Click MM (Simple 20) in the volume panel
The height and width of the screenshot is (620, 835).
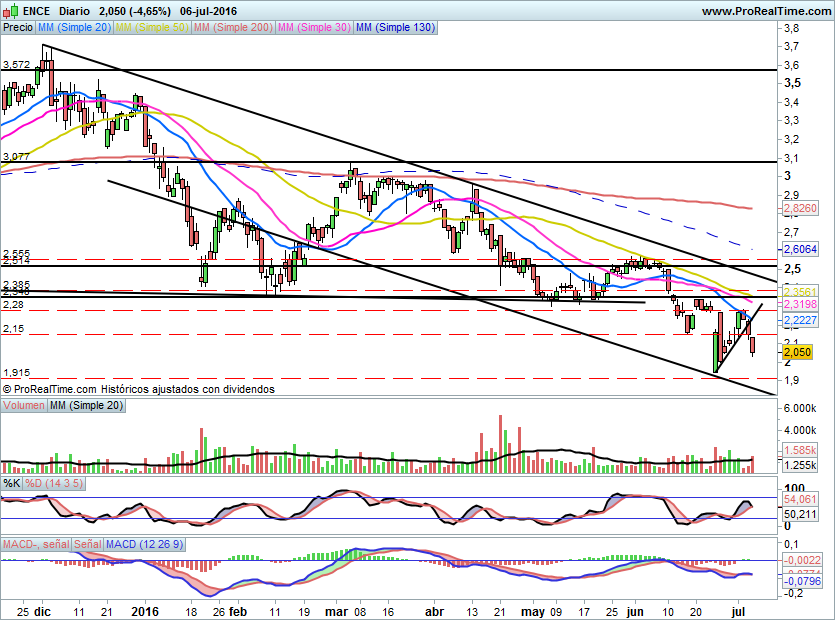pos(87,405)
